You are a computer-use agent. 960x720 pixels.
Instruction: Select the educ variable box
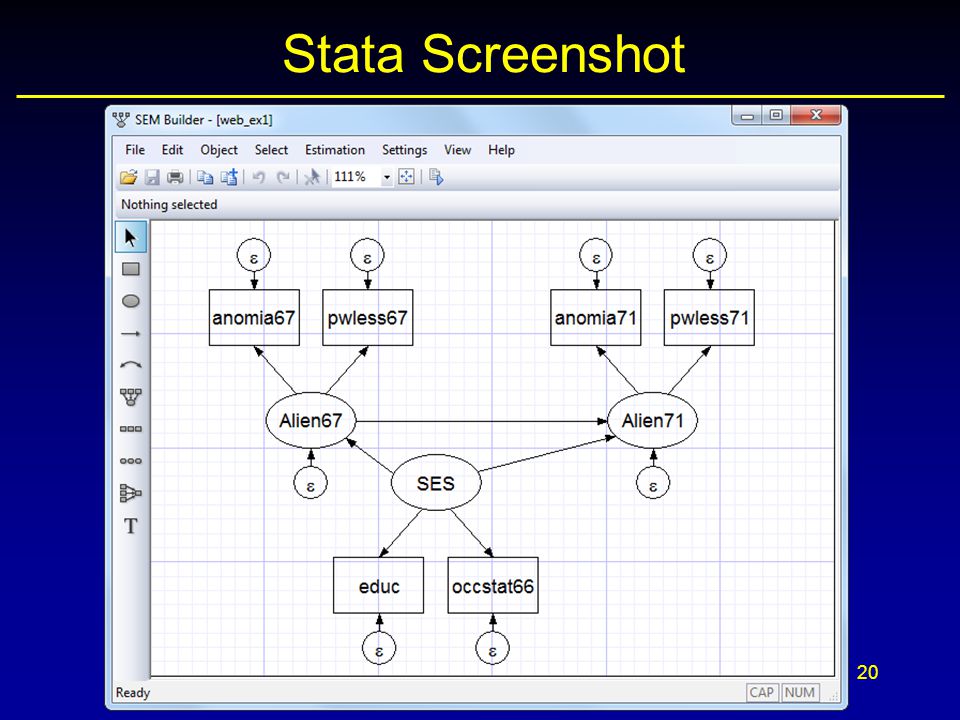(378, 586)
